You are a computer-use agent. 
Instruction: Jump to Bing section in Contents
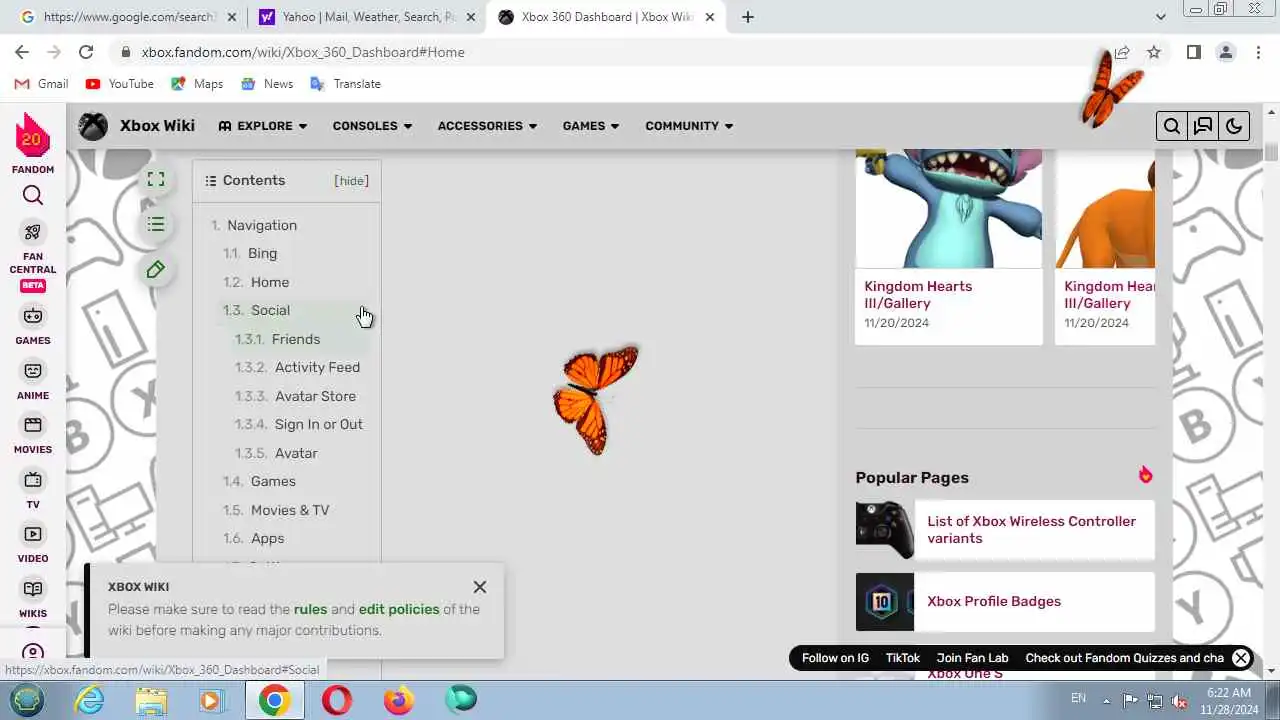(262, 254)
